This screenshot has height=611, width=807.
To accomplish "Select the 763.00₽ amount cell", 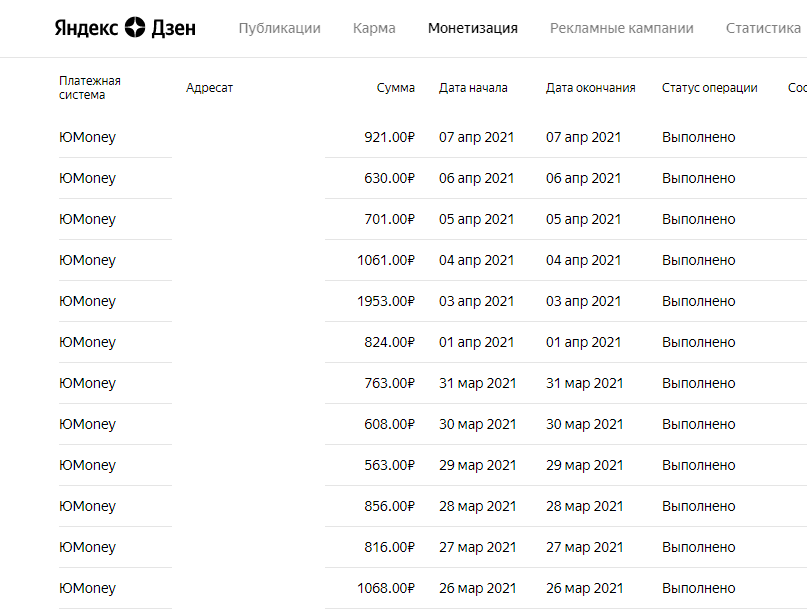I will [x=389, y=383].
